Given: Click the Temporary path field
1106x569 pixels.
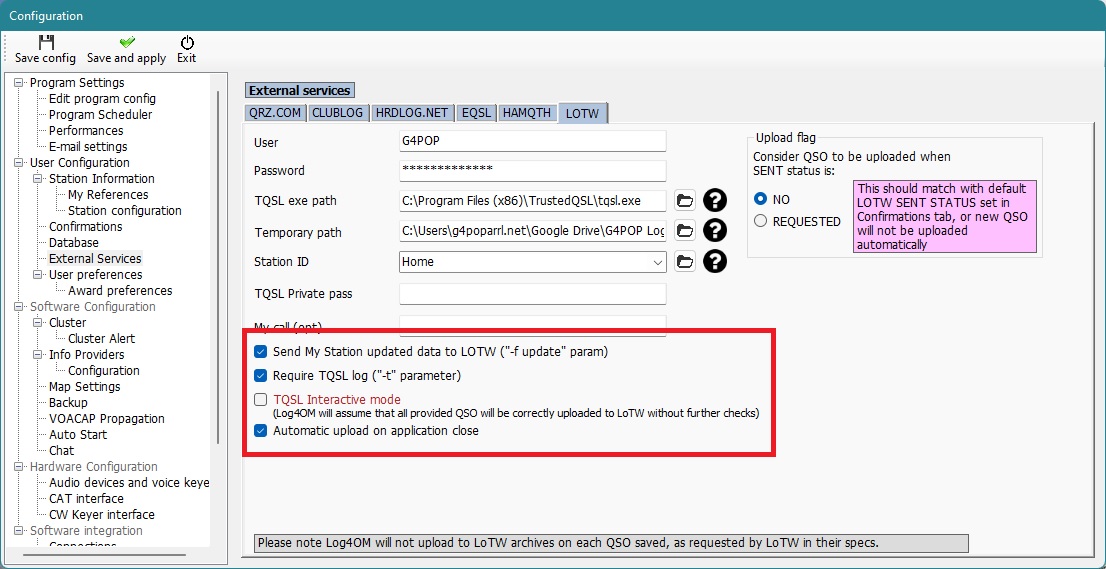Looking at the screenshot, I should (x=533, y=231).
